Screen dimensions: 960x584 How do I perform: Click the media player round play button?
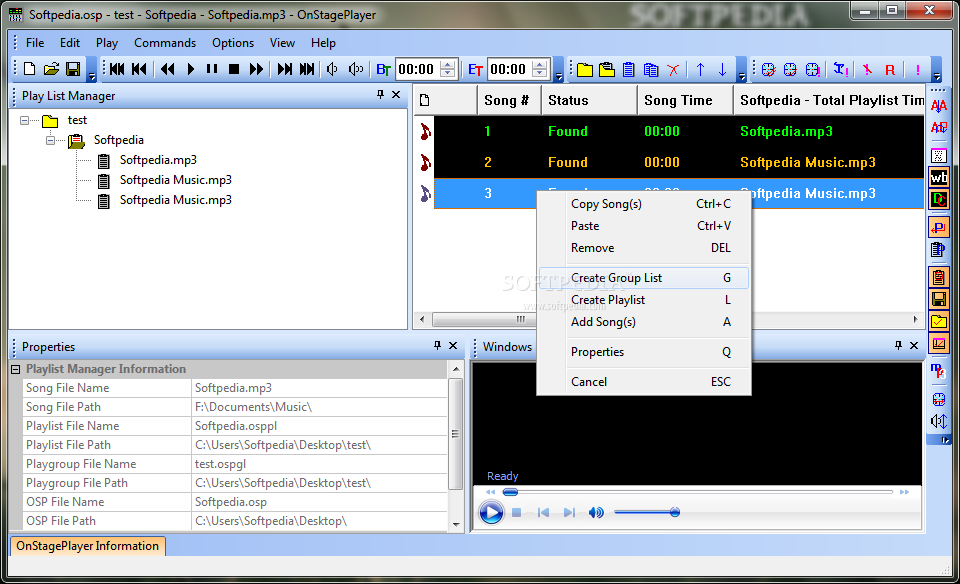point(490,512)
